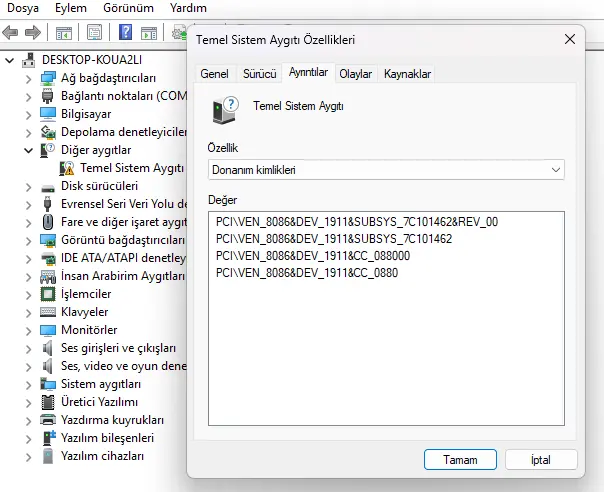Viewport: 604px width, 492px height.
Task: Click the speaker icon for Ses girişleri ve çıkışları
Action: click(x=47, y=348)
